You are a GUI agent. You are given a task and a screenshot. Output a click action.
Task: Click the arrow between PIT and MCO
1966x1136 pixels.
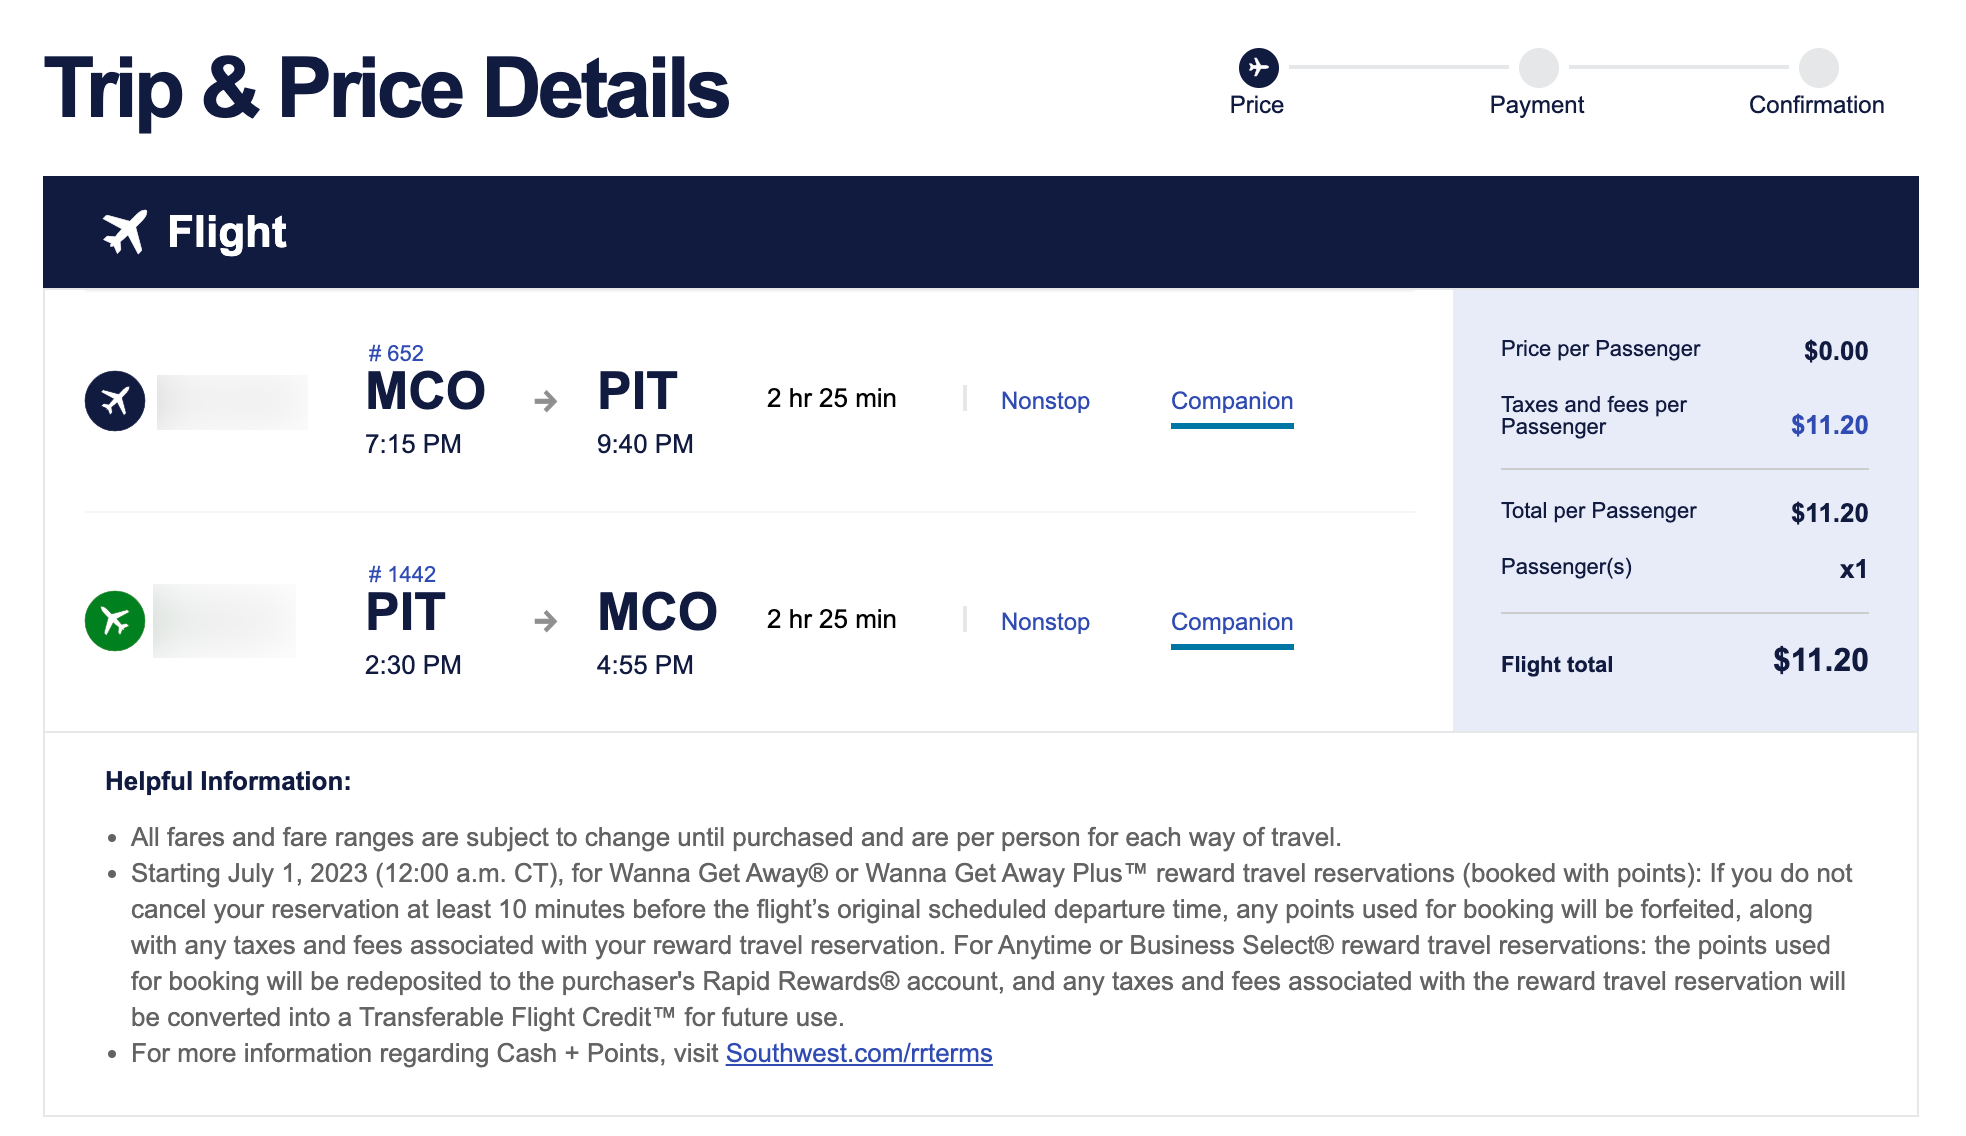coord(544,621)
